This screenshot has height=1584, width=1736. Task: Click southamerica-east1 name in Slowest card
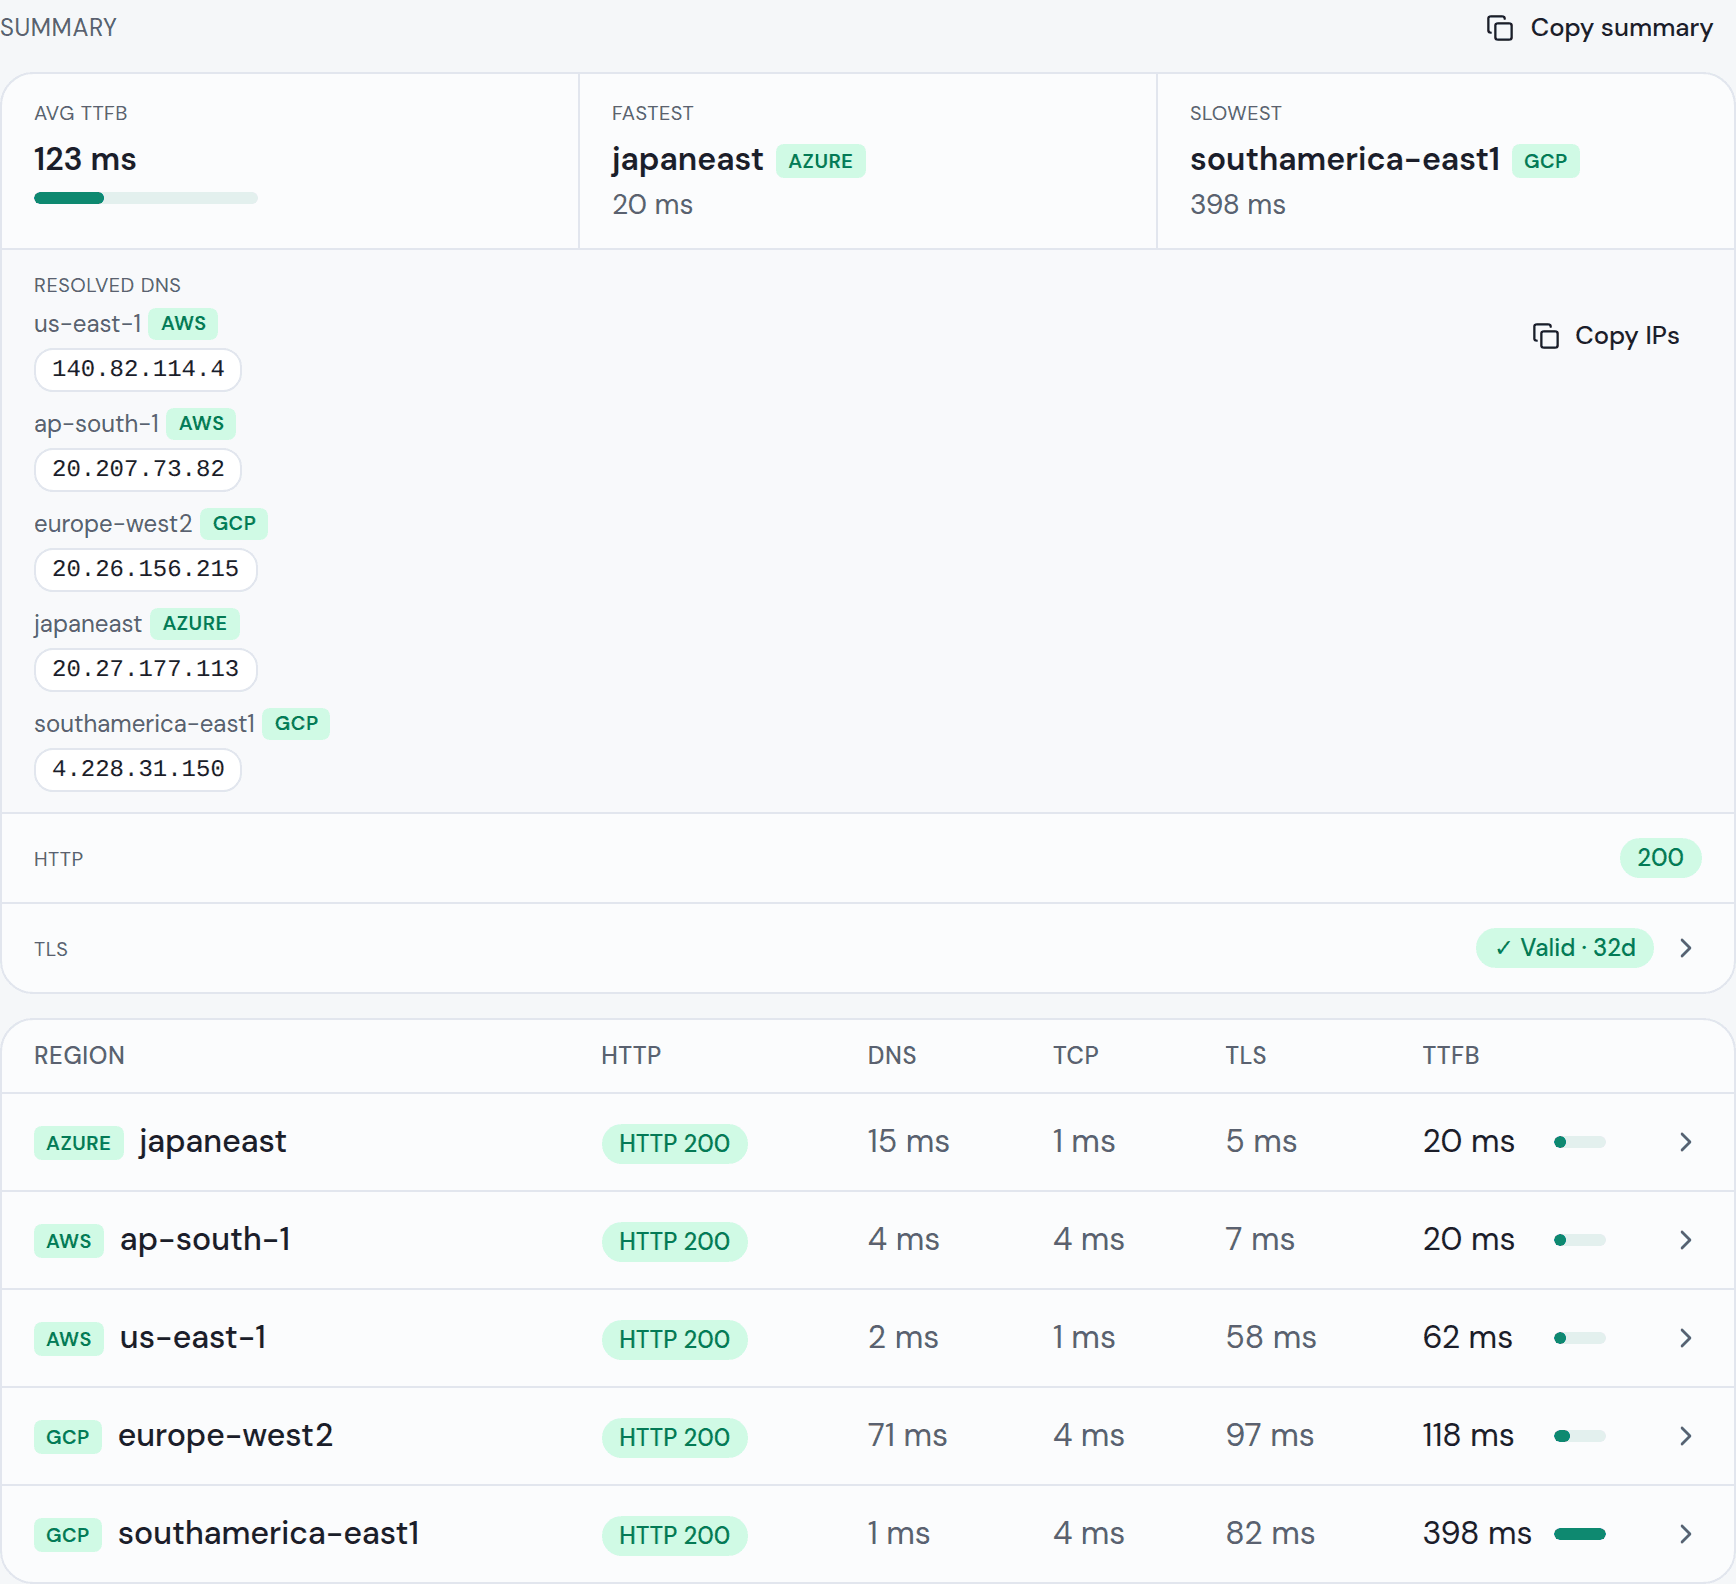1345,160
